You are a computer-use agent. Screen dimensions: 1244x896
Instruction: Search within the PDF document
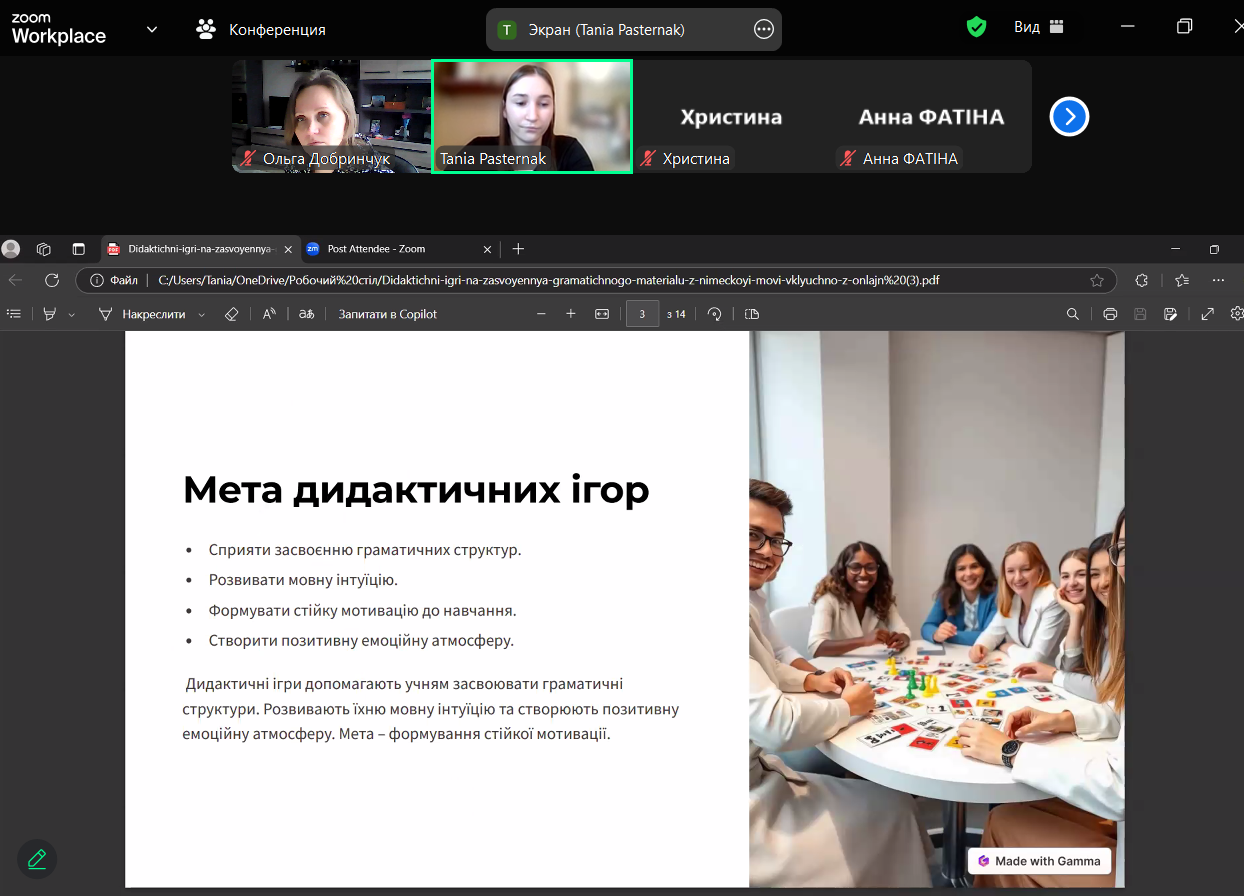[1073, 314]
